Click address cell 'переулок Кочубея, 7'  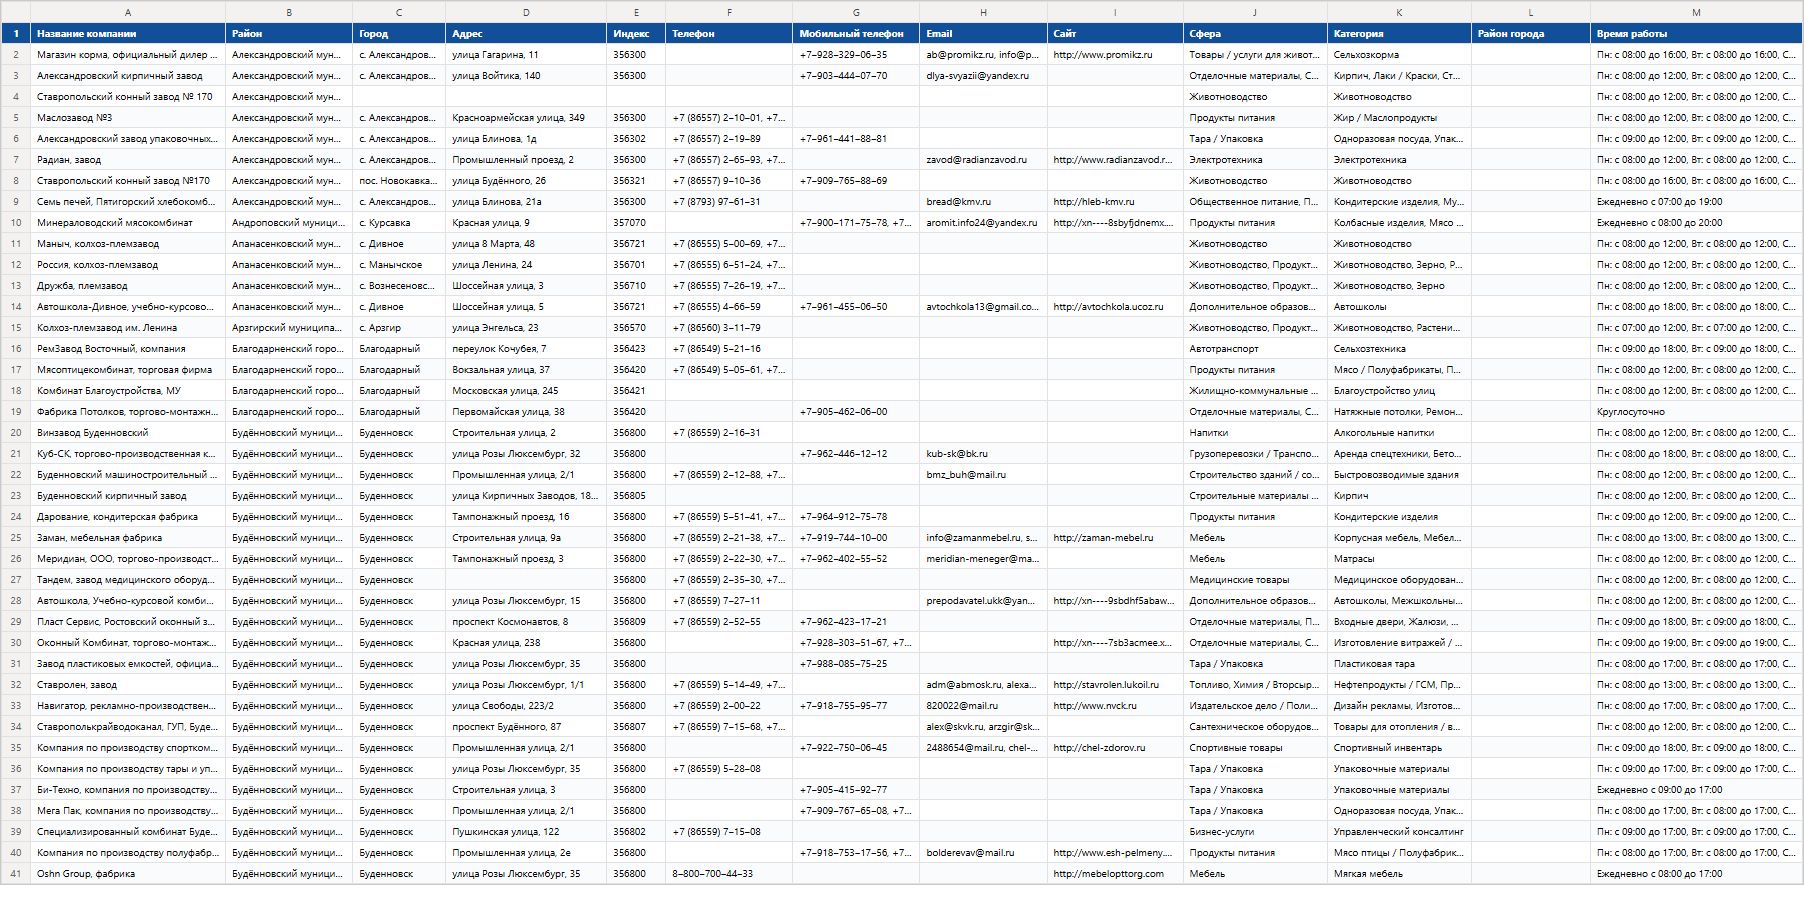(526, 348)
